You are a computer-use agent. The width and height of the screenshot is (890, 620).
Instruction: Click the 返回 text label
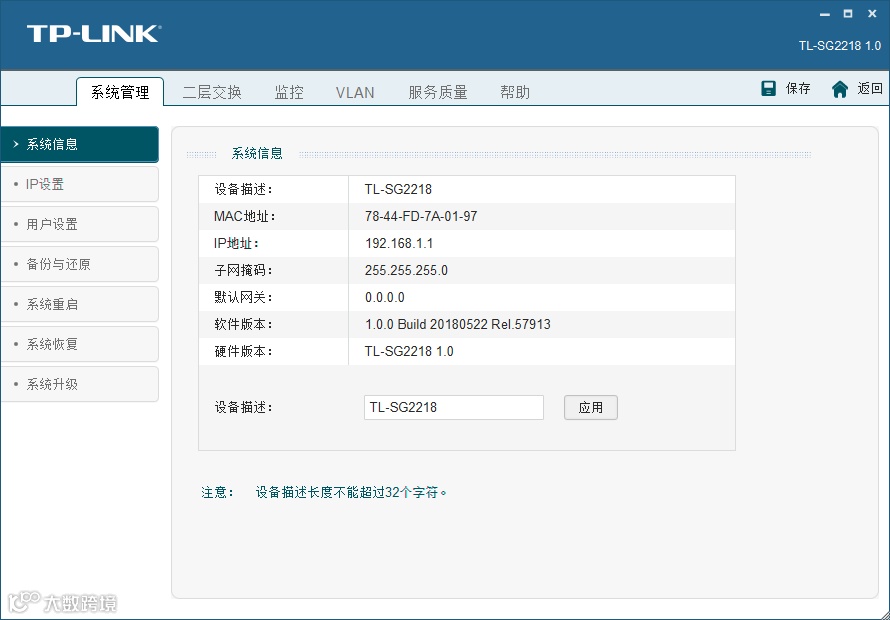(x=870, y=89)
